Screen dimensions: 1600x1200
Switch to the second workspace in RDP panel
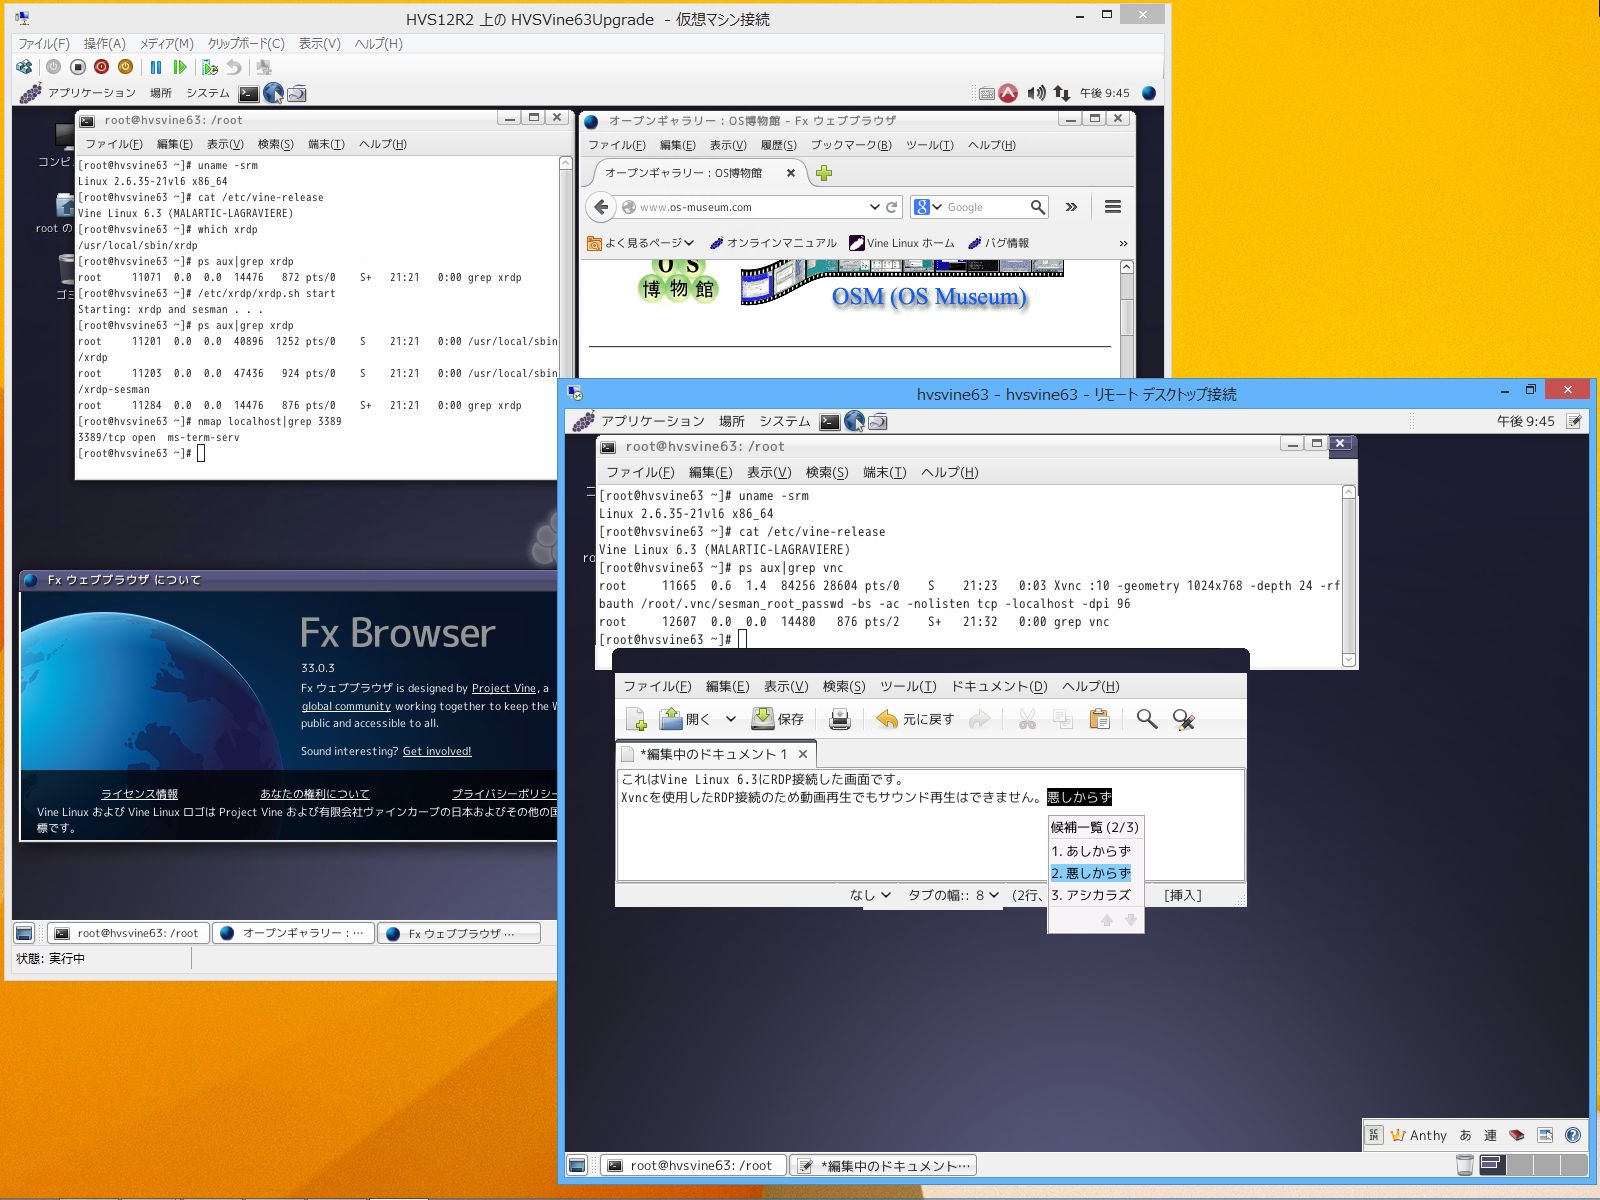click(1520, 1165)
